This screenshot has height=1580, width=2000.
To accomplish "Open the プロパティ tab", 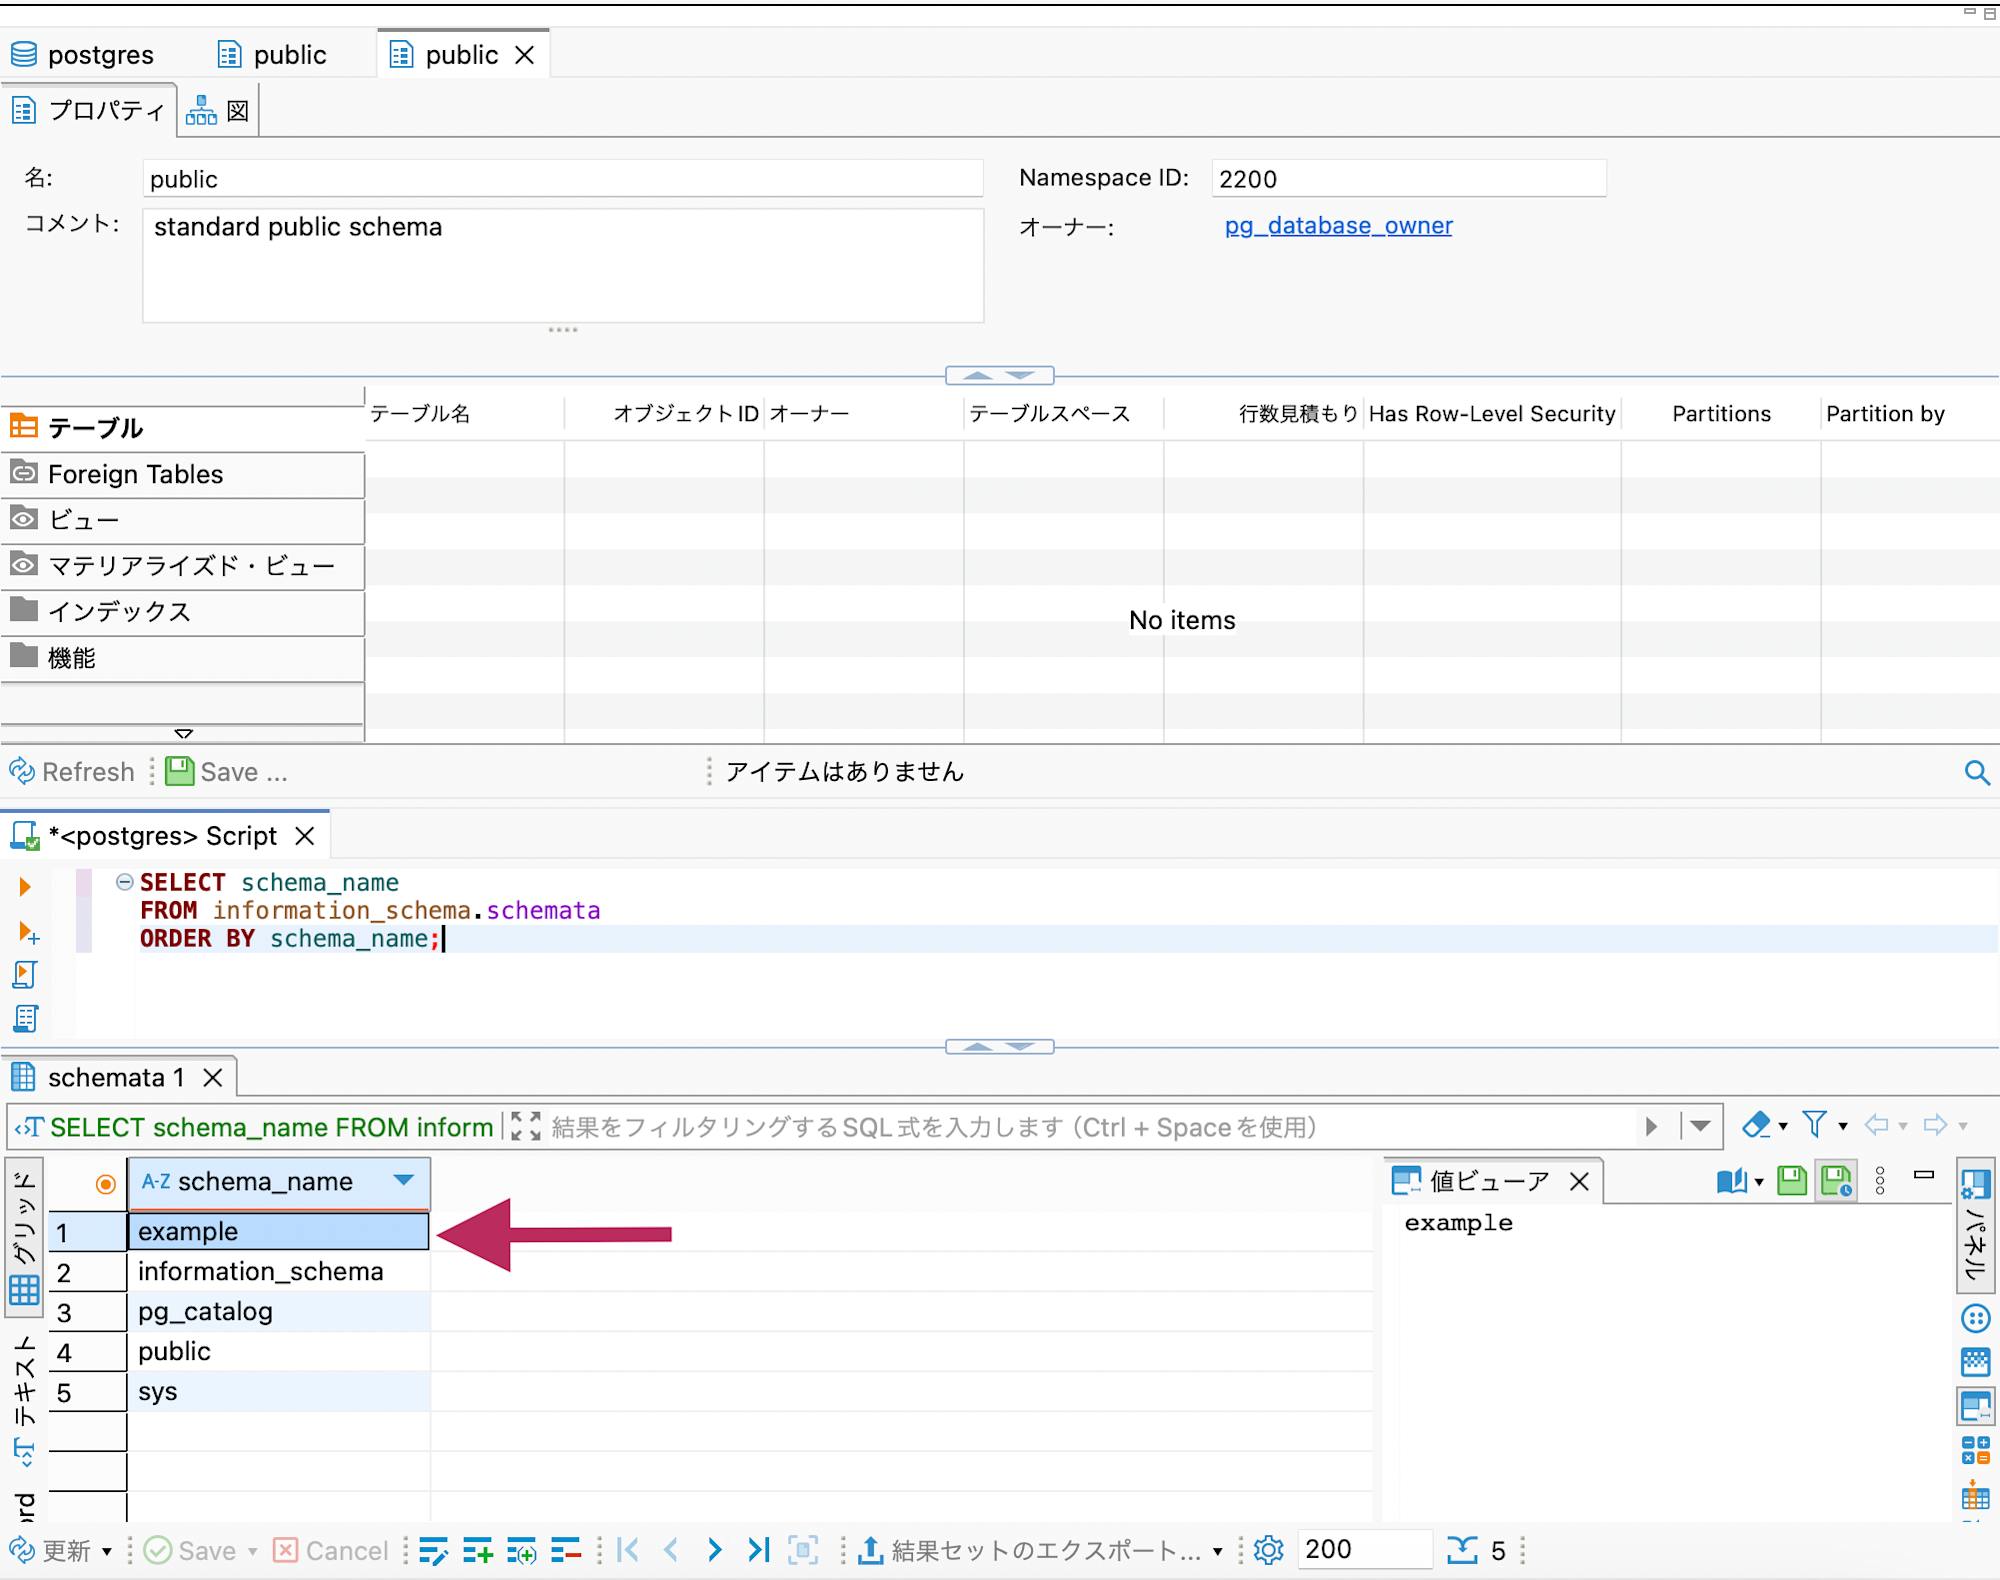I will (x=89, y=110).
